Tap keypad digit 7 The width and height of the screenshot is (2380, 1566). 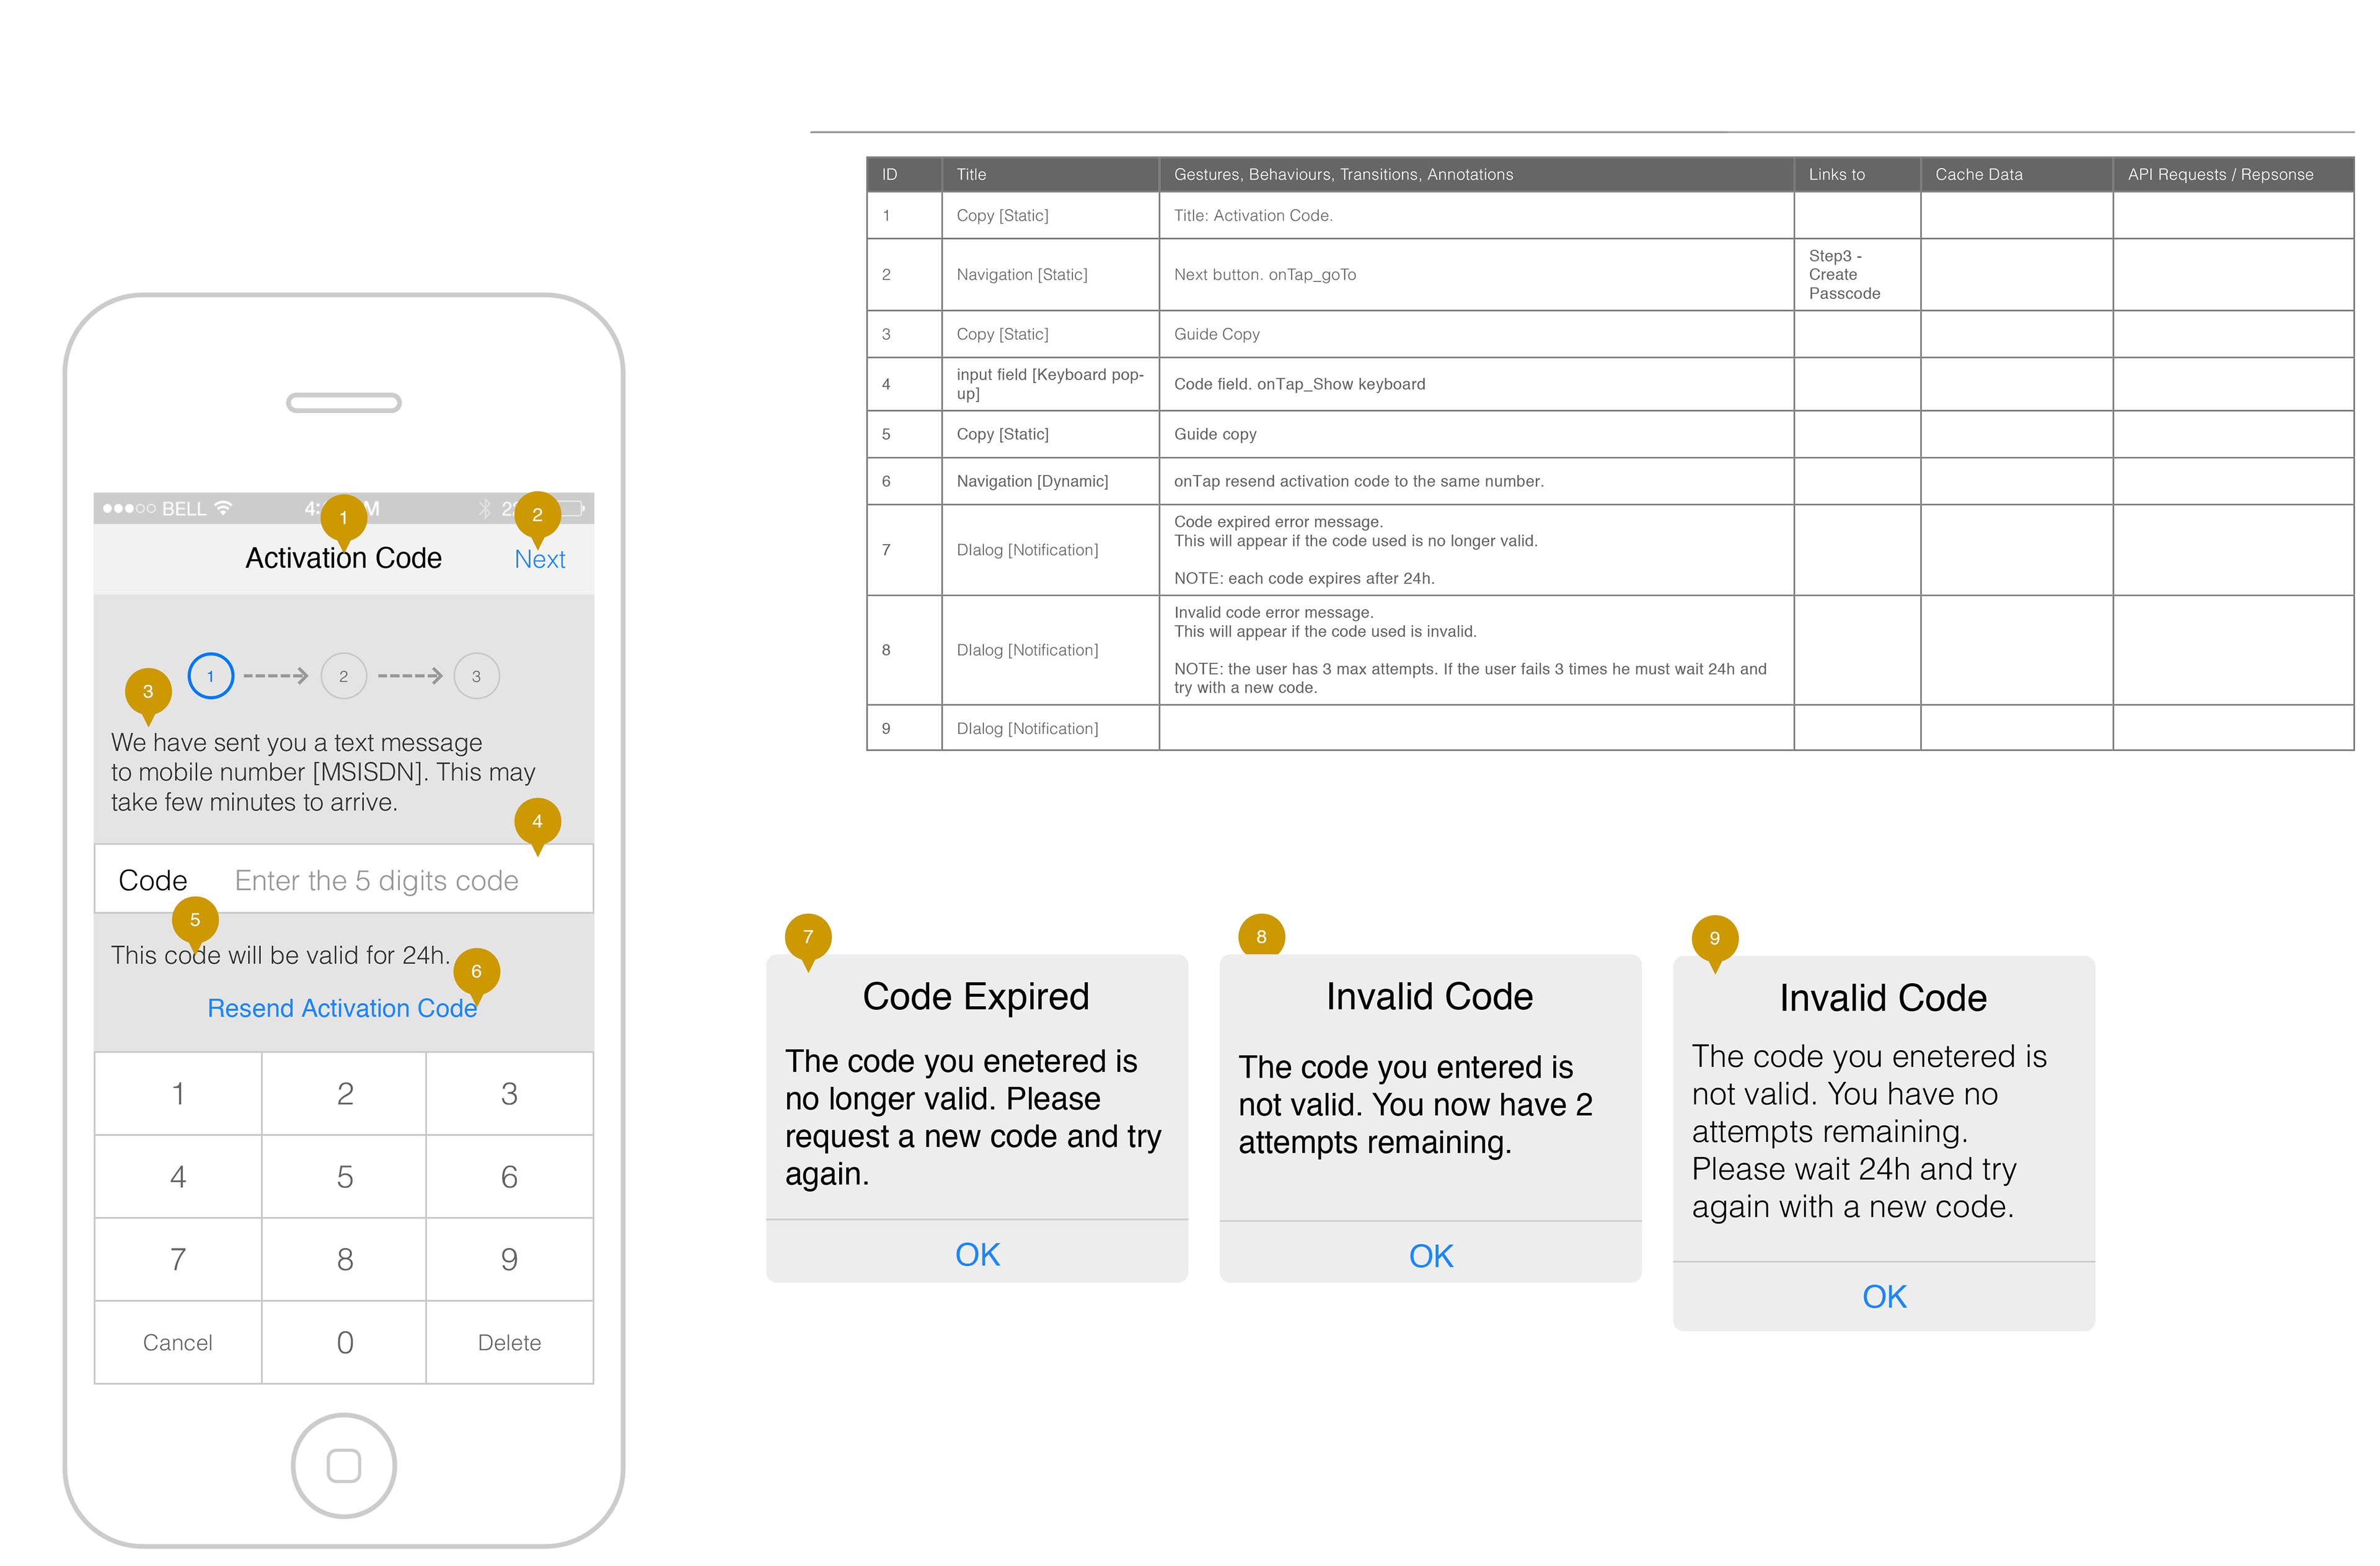click(x=178, y=1259)
